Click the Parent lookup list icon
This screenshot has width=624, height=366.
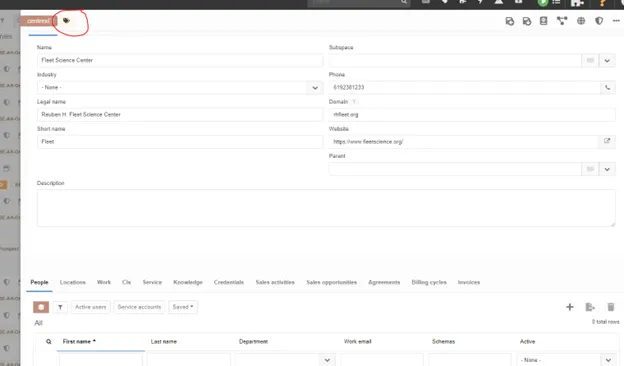tap(590, 169)
